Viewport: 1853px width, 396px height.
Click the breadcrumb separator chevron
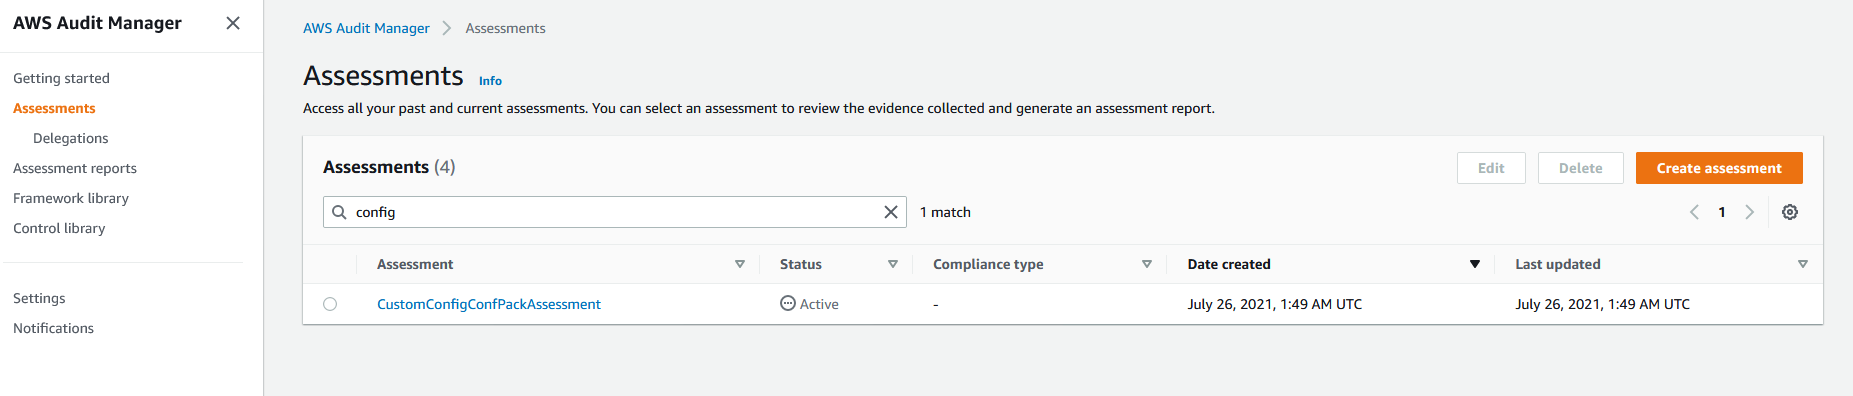tap(447, 28)
